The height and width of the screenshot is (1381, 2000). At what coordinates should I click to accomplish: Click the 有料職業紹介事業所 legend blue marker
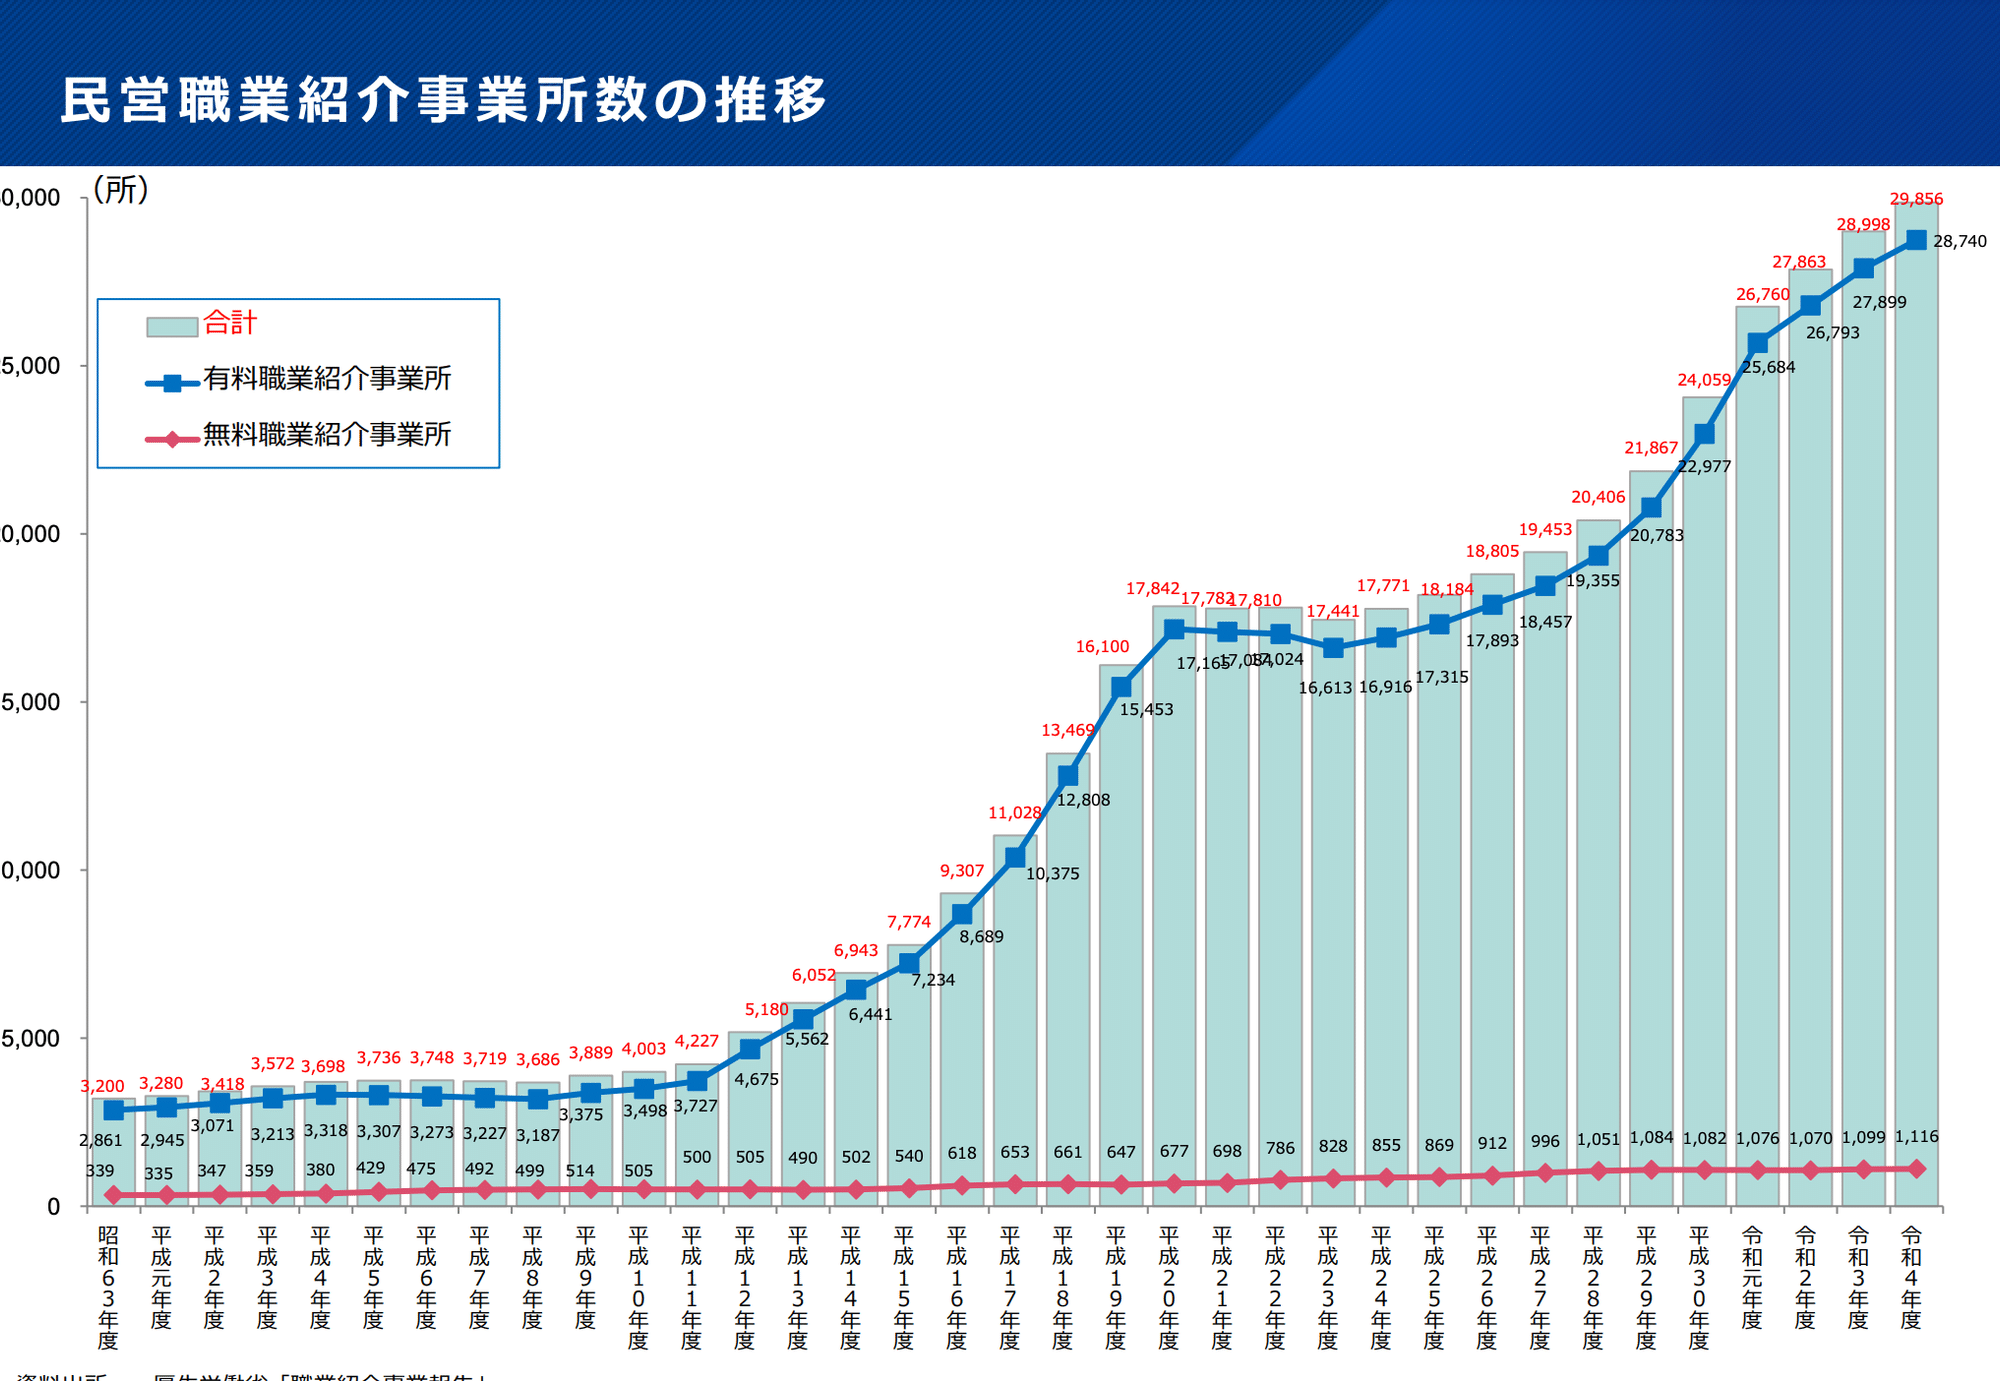point(172,383)
